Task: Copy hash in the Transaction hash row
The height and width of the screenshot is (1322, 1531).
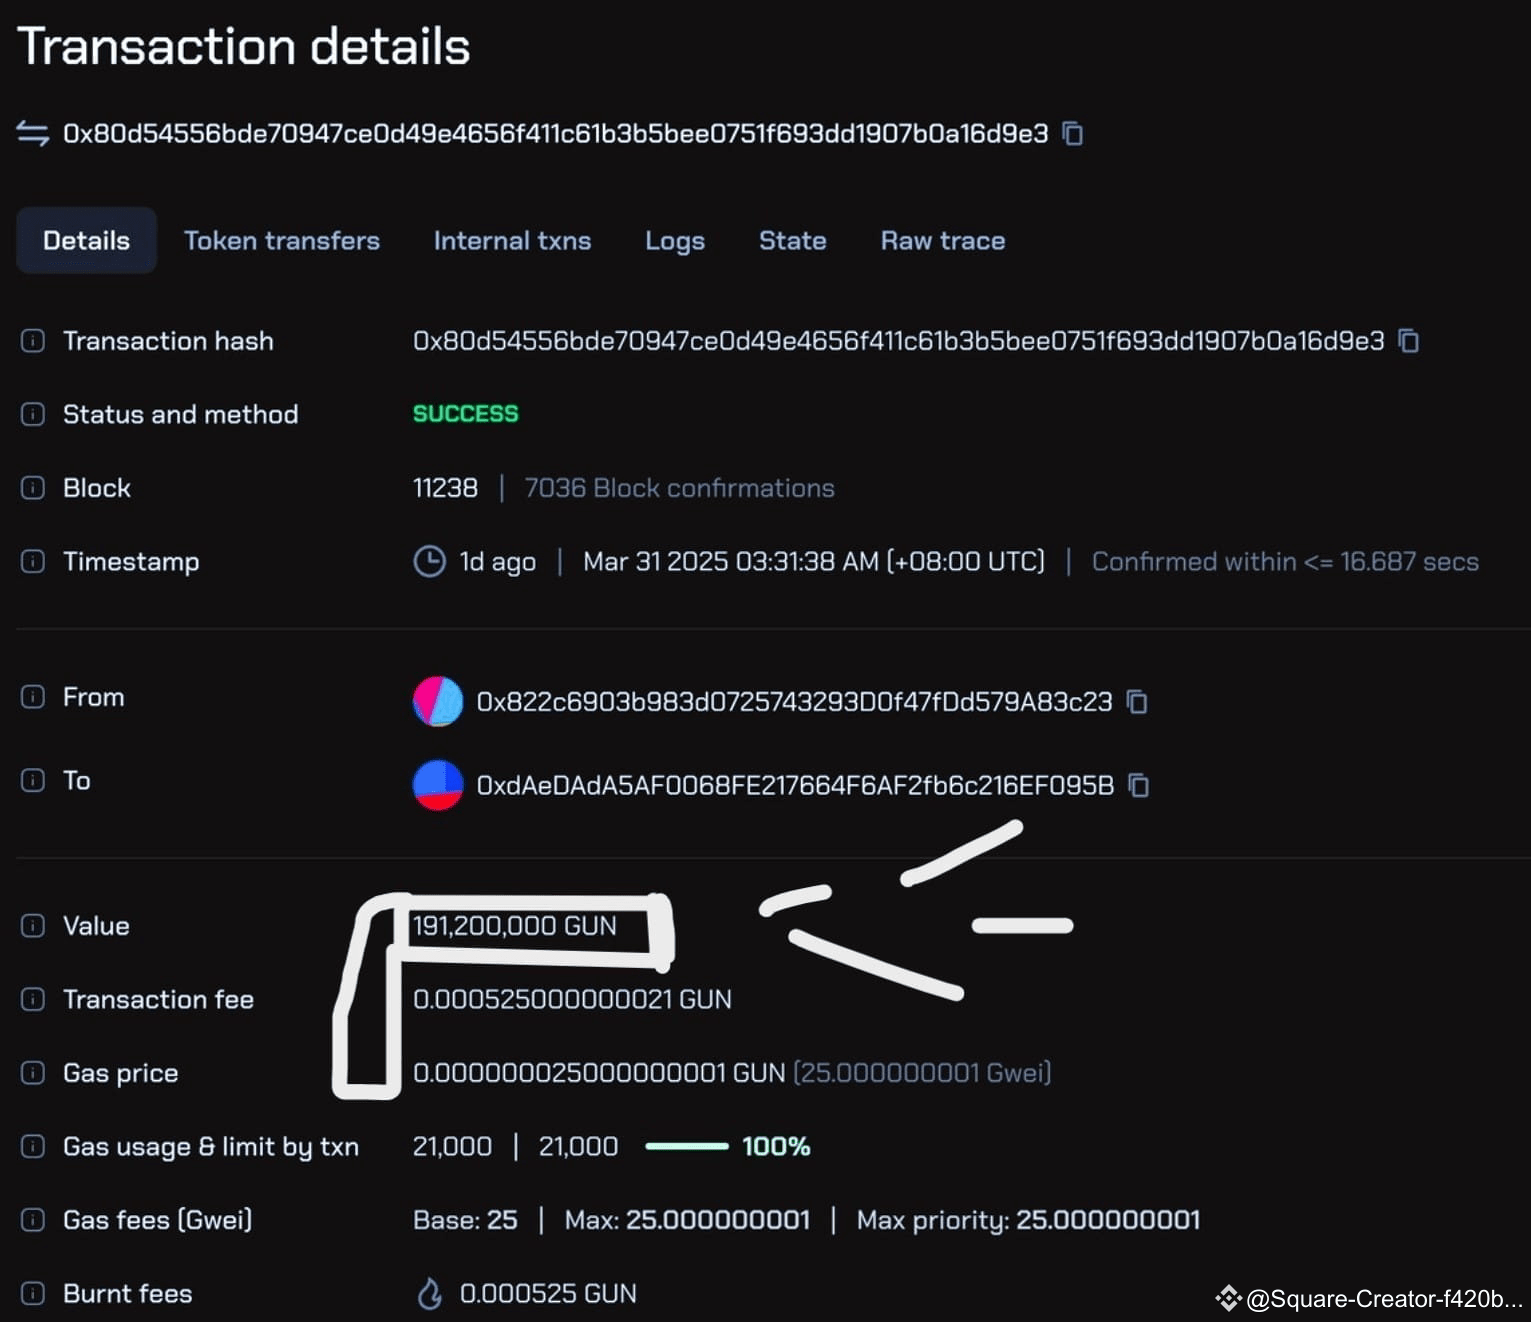Action: pyautogui.click(x=1409, y=341)
